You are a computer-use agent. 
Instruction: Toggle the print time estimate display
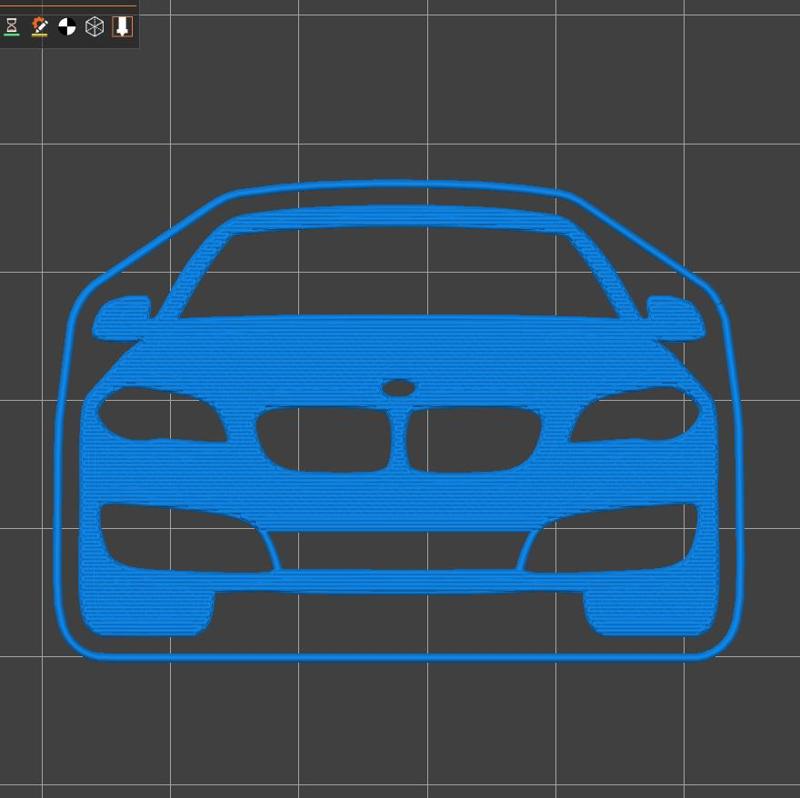11,25
